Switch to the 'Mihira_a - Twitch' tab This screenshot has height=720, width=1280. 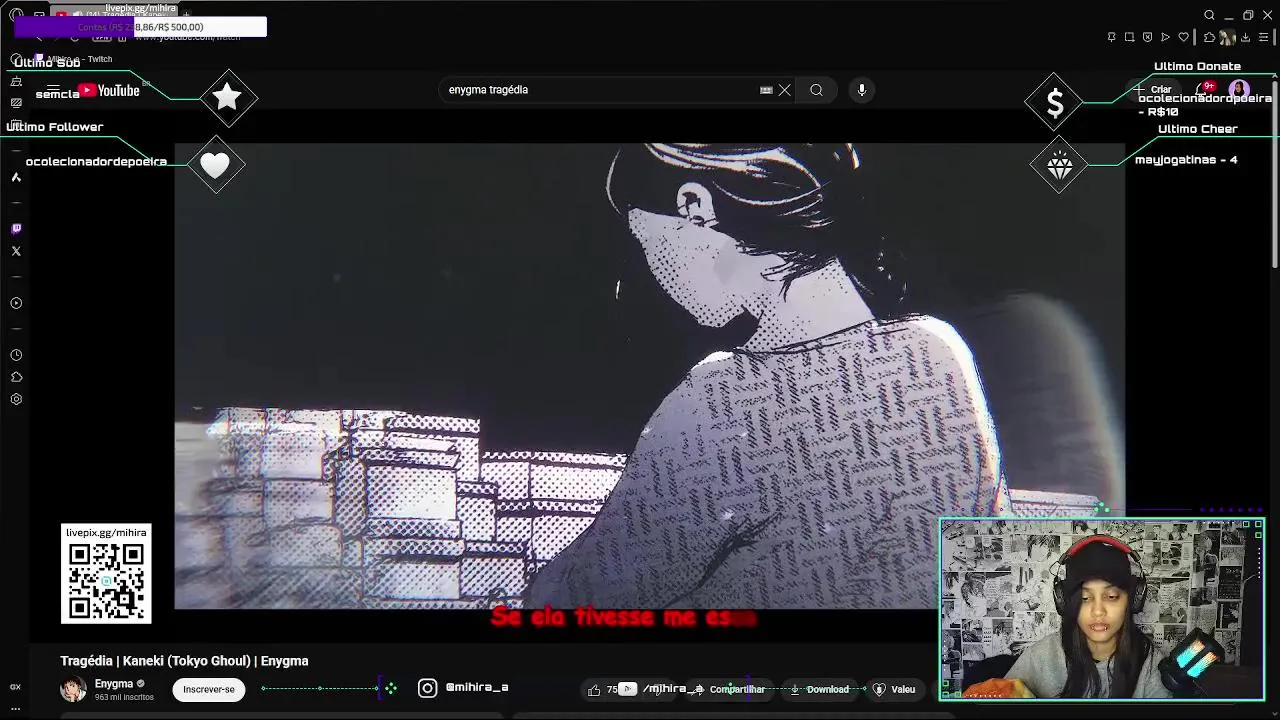[x=74, y=59]
